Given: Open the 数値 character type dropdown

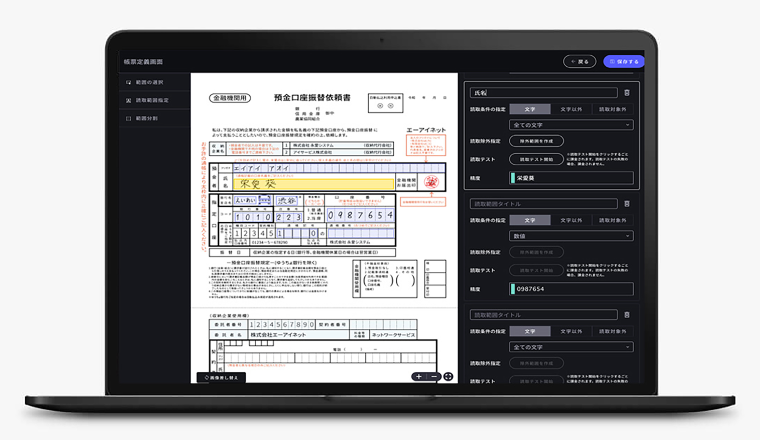Looking at the screenshot, I should tap(571, 236).
